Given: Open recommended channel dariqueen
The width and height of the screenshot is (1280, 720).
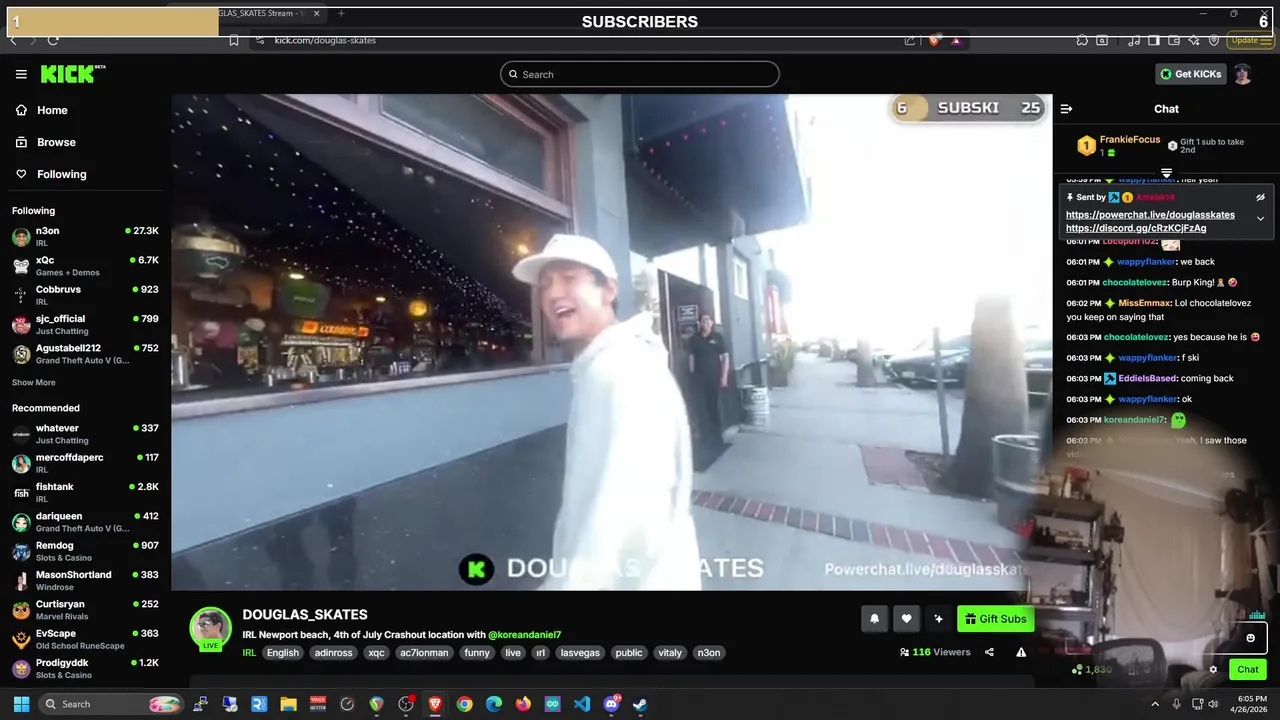Looking at the screenshot, I should pyautogui.click(x=85, y=521).
